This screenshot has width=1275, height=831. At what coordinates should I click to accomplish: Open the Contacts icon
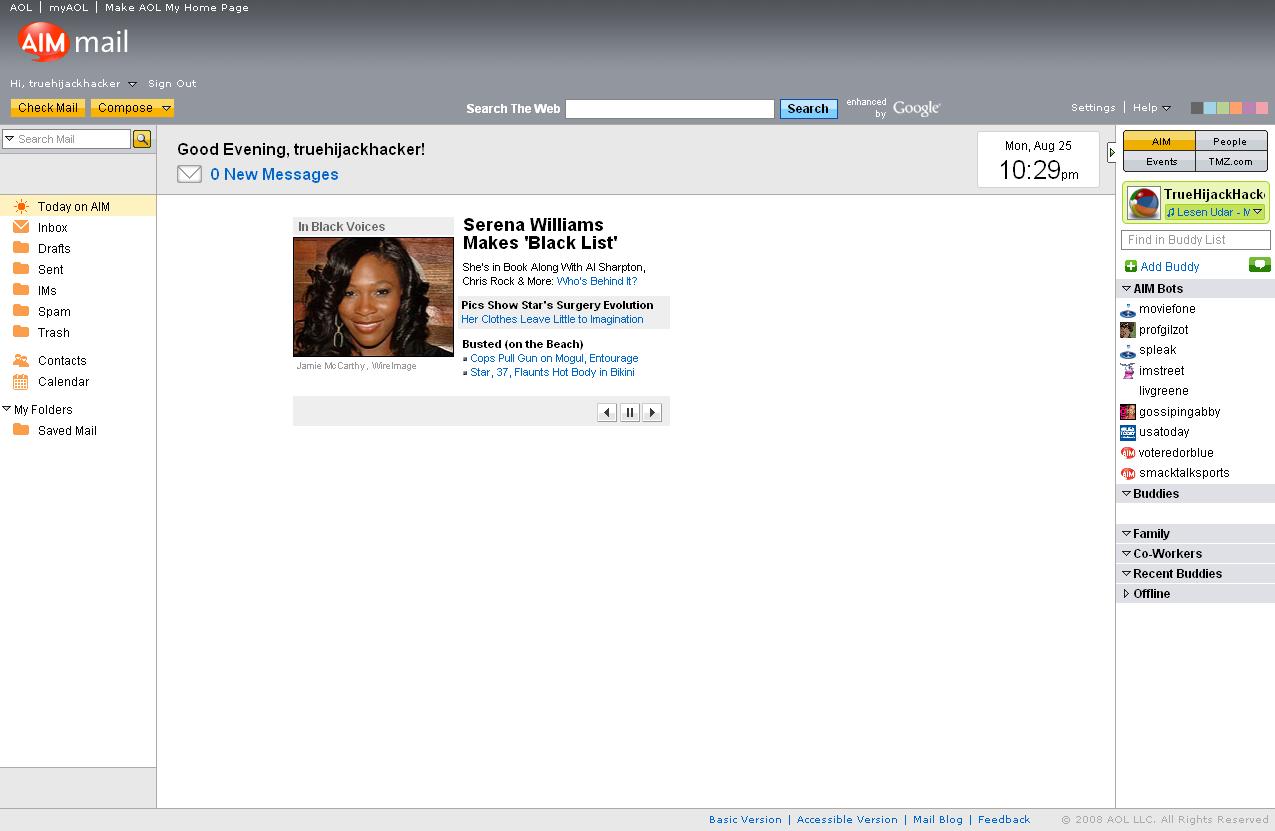(20, 360)
